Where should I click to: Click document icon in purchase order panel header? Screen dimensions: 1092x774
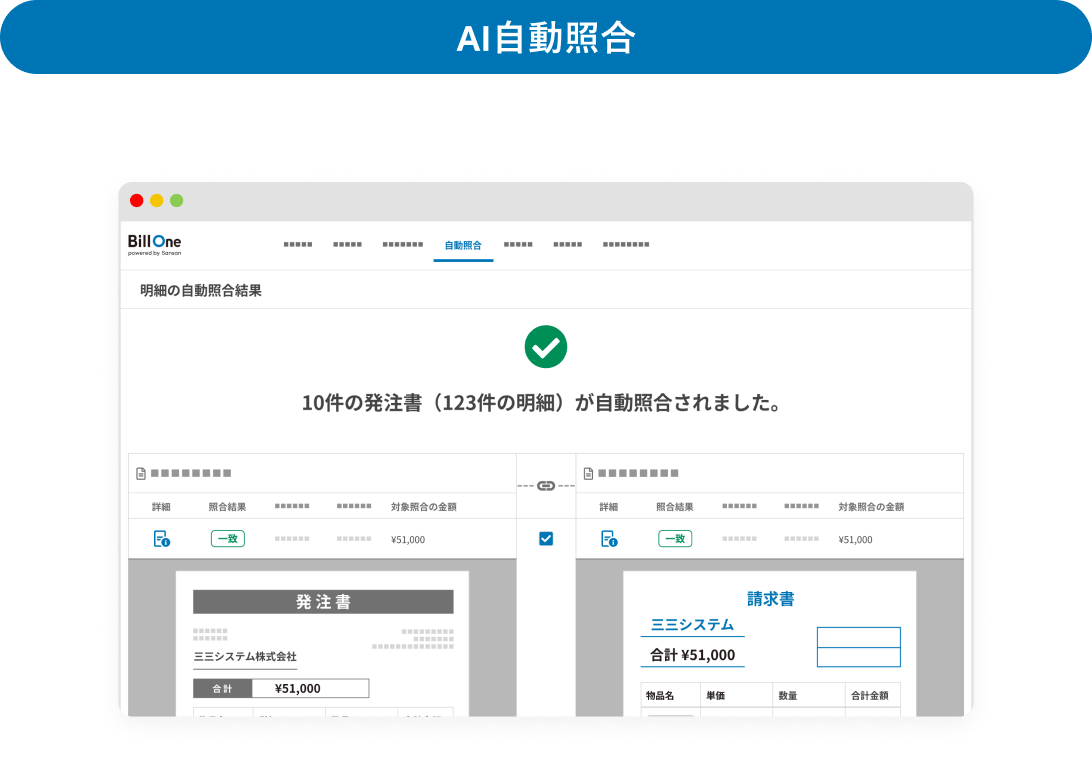tap(141, 474)
